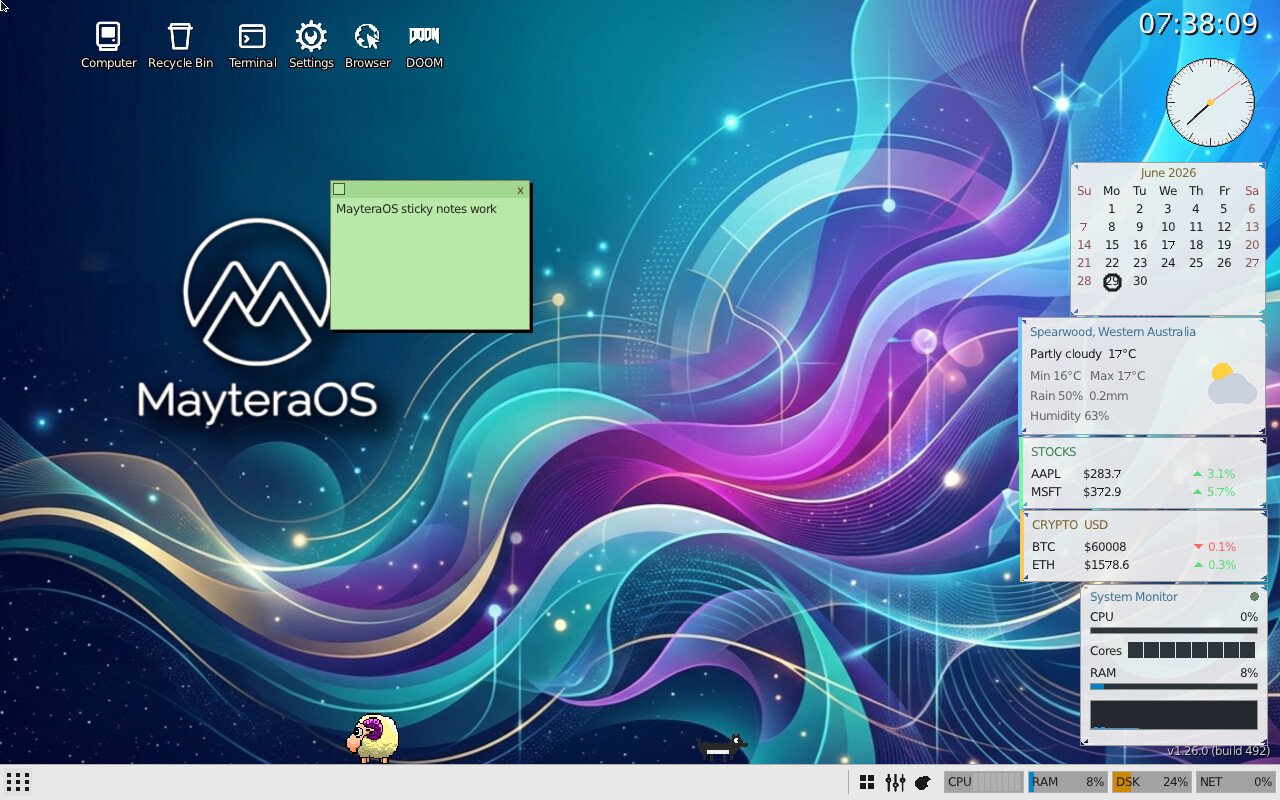Screen dimensions: 1280x800
Task: Click the CRYPTO USD widget title
Action: (1070, 525)
